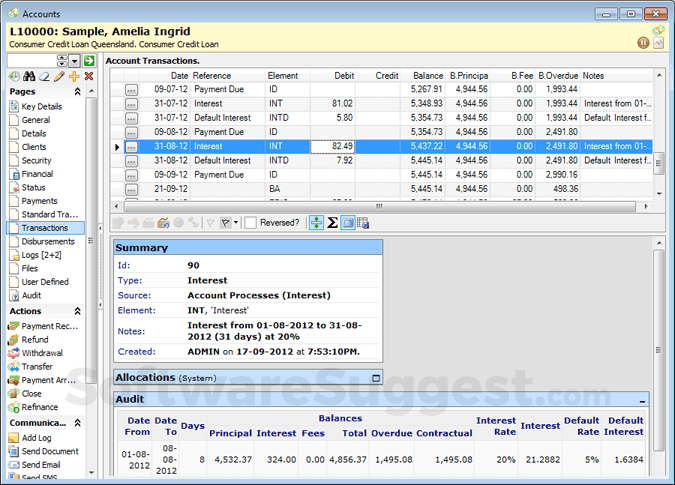Click the Withdrawal action icon
The width and height of the screenshot is (675, 485).
point(13,353)
